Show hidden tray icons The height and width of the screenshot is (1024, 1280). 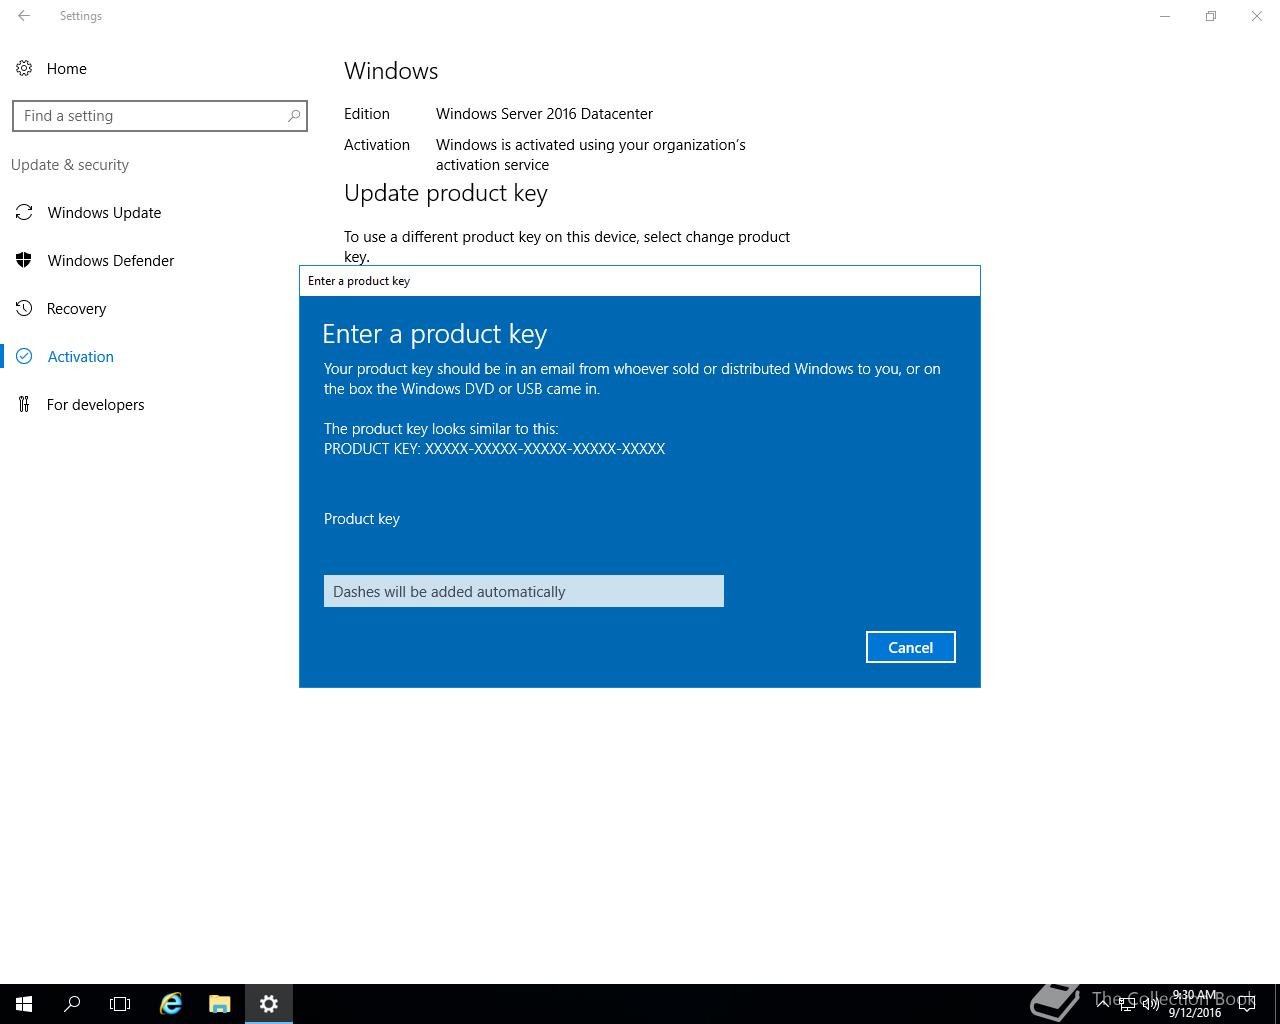pyautogui.click(x=1102, y=1004)
